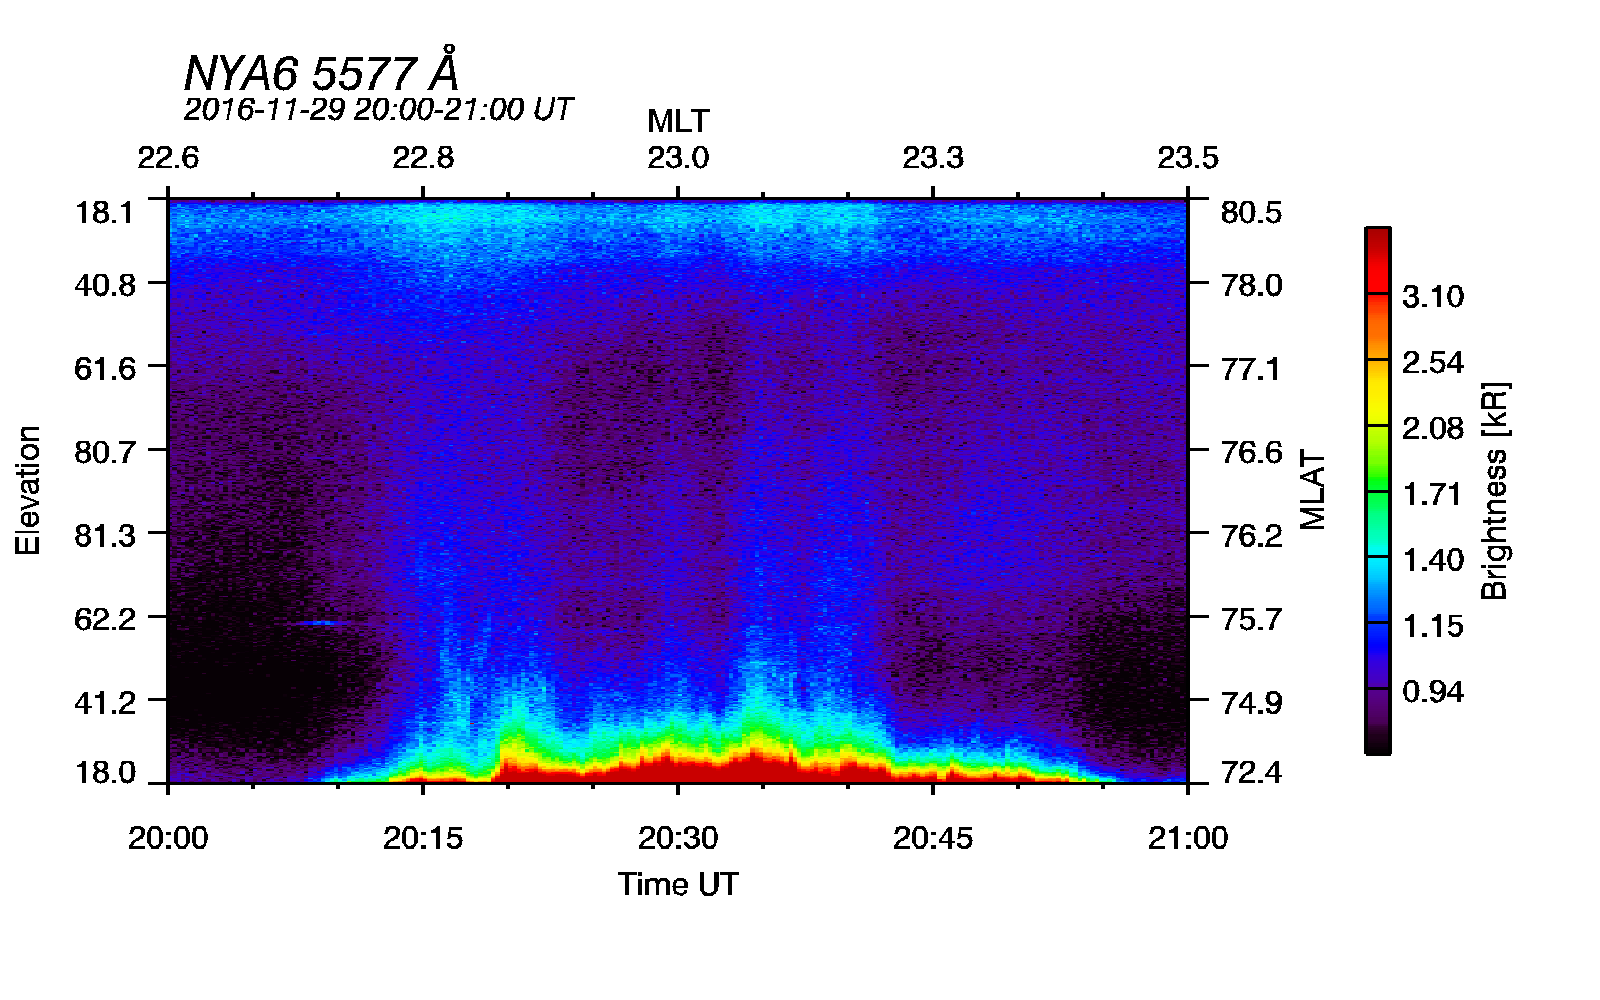Click the "MLAT" right axis label
The width and height of the screenshot is (1600, 1000).
[1313, 490]
